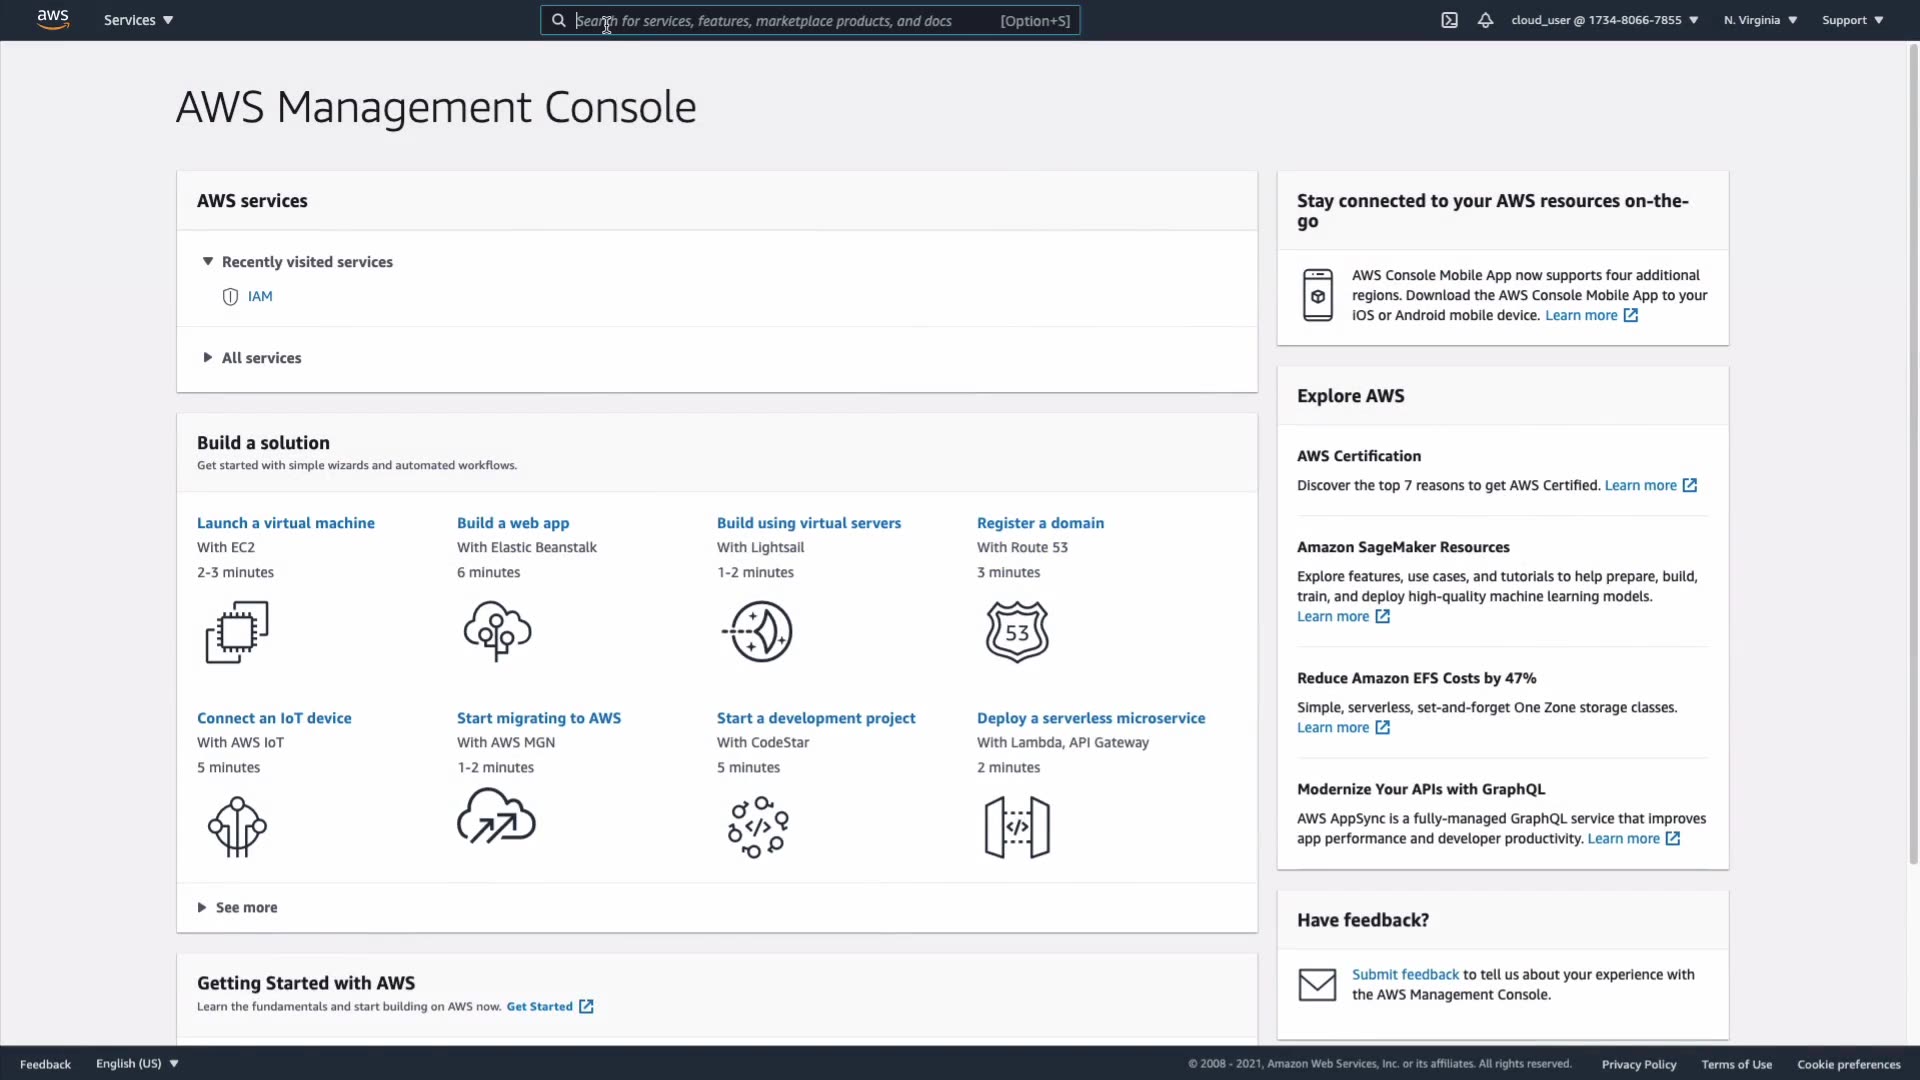The height and width of the screenshot is (1080, 1920).
Task: Open the IAM recently visited link
Action: tap(260, 297)
